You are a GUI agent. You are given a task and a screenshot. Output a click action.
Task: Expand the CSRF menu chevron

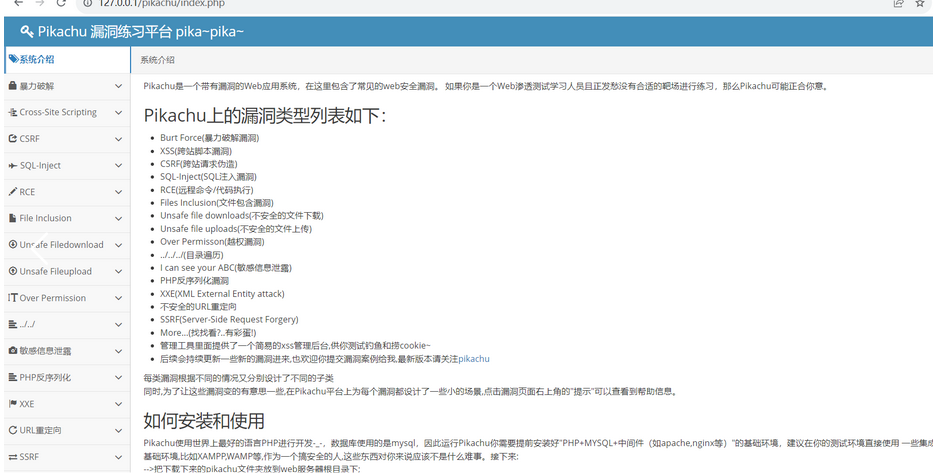(118, 139)
